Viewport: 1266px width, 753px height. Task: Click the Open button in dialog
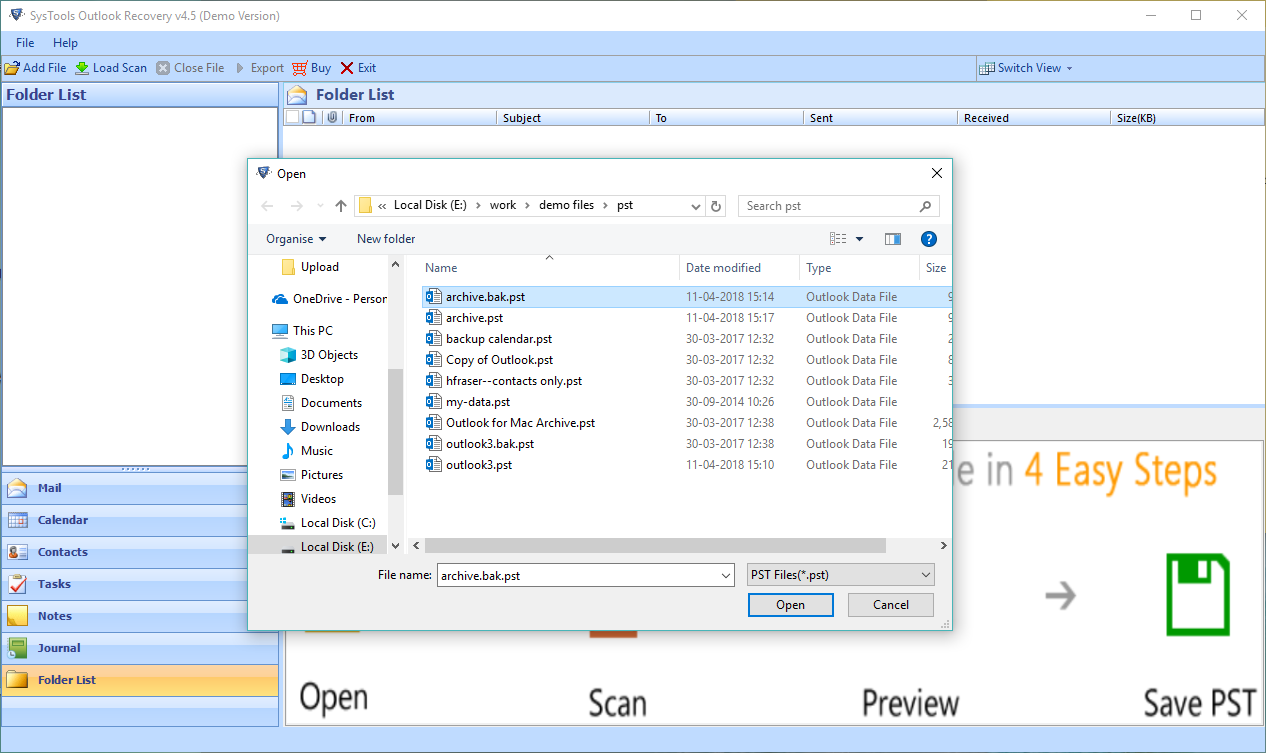(790, 605)
